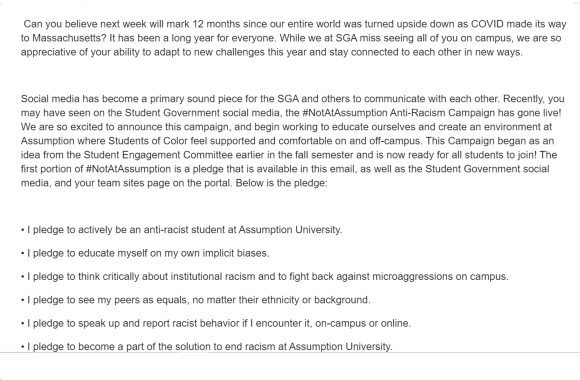The width and height of the screenshot is (580, 380).
Task: Click the second #NotAtAssumption hashtag mention
Action: tap(128, 169)
